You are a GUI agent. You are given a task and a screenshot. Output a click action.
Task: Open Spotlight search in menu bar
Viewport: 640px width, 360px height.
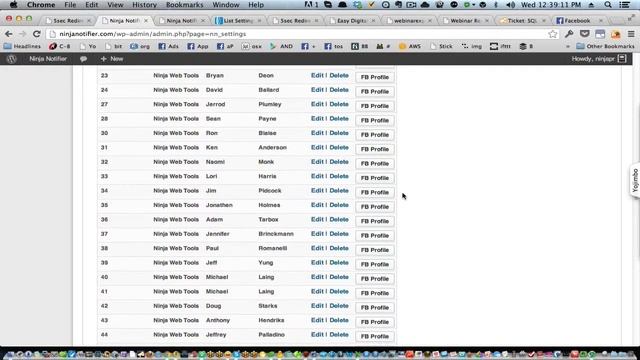point(608,5)
